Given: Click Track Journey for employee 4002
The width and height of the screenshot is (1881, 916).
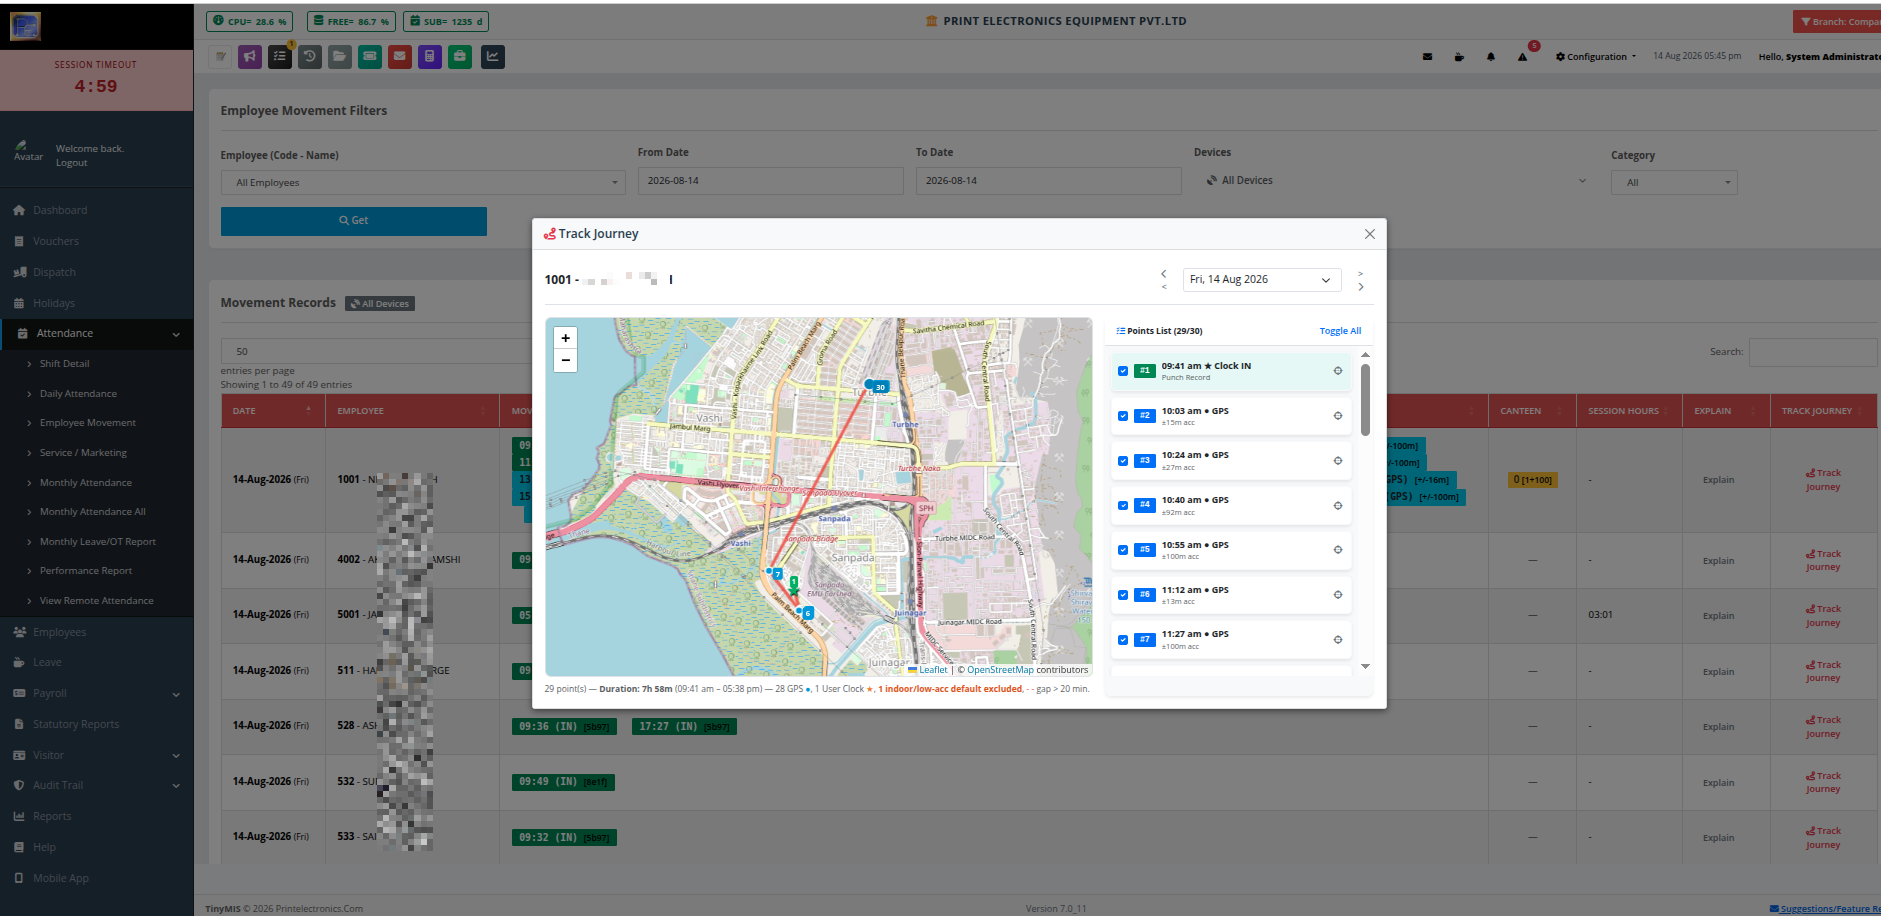Looking at the screenshot, I should (x=1823, y=561).
